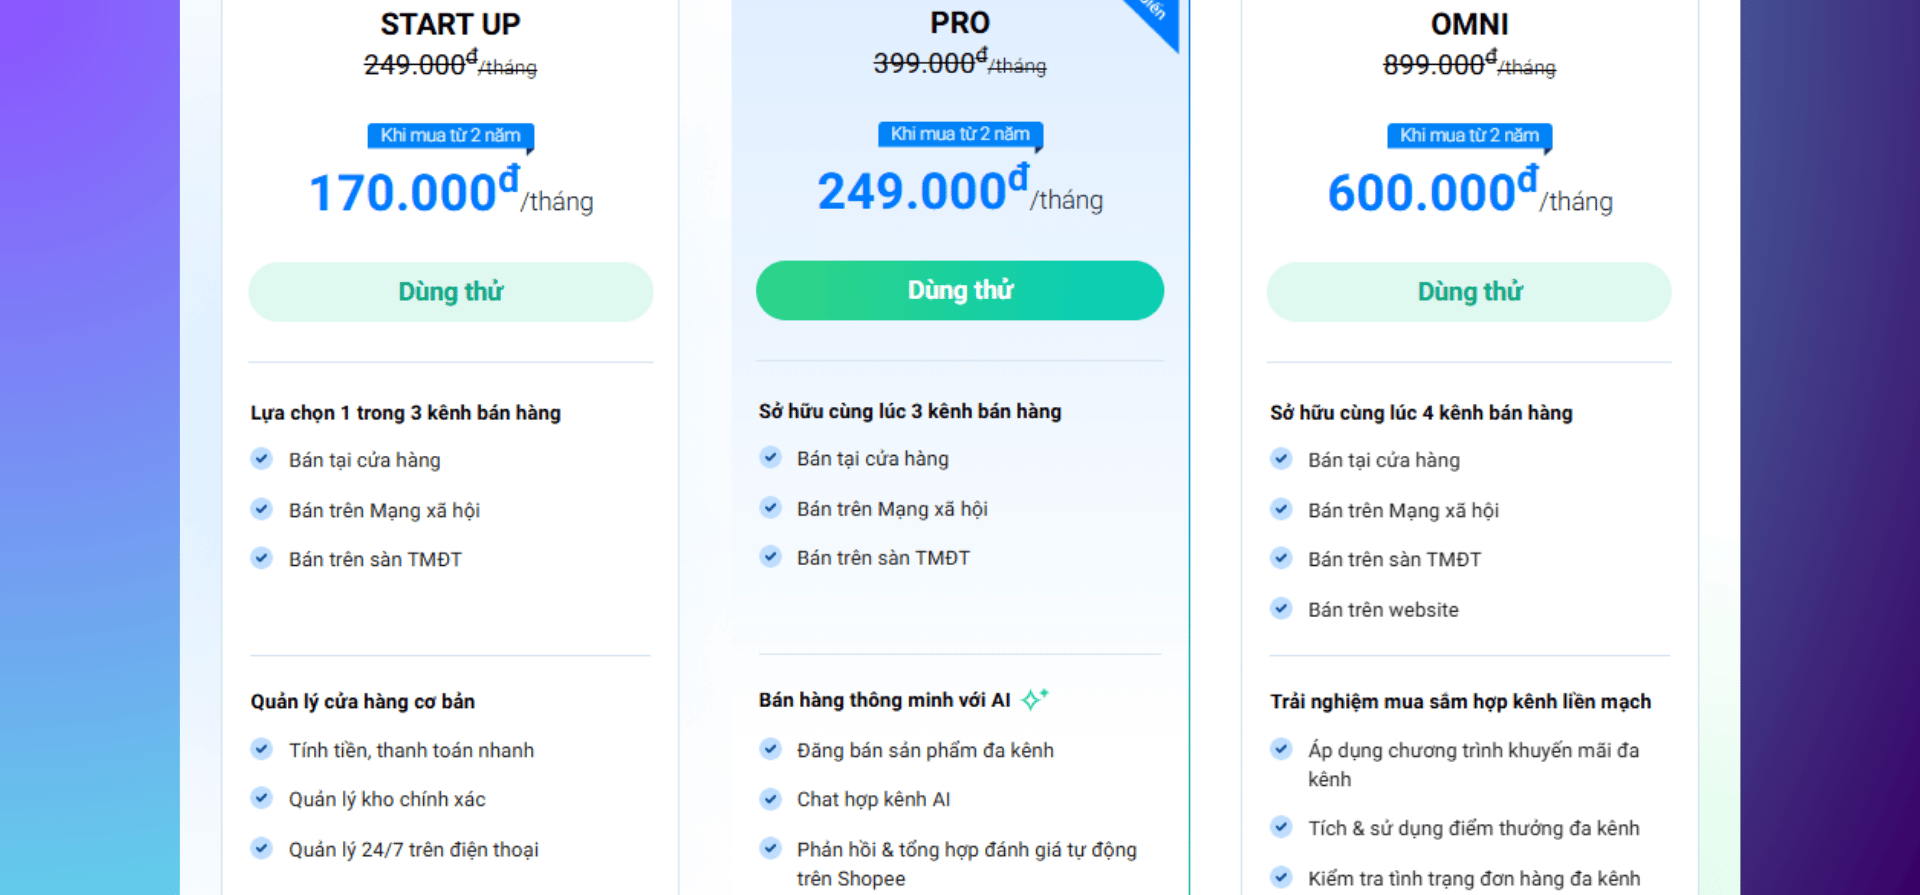The image size is (1920, 895).
Task: Click check icon beside OMNI Bán trên website
Action: coord(1281,608)
